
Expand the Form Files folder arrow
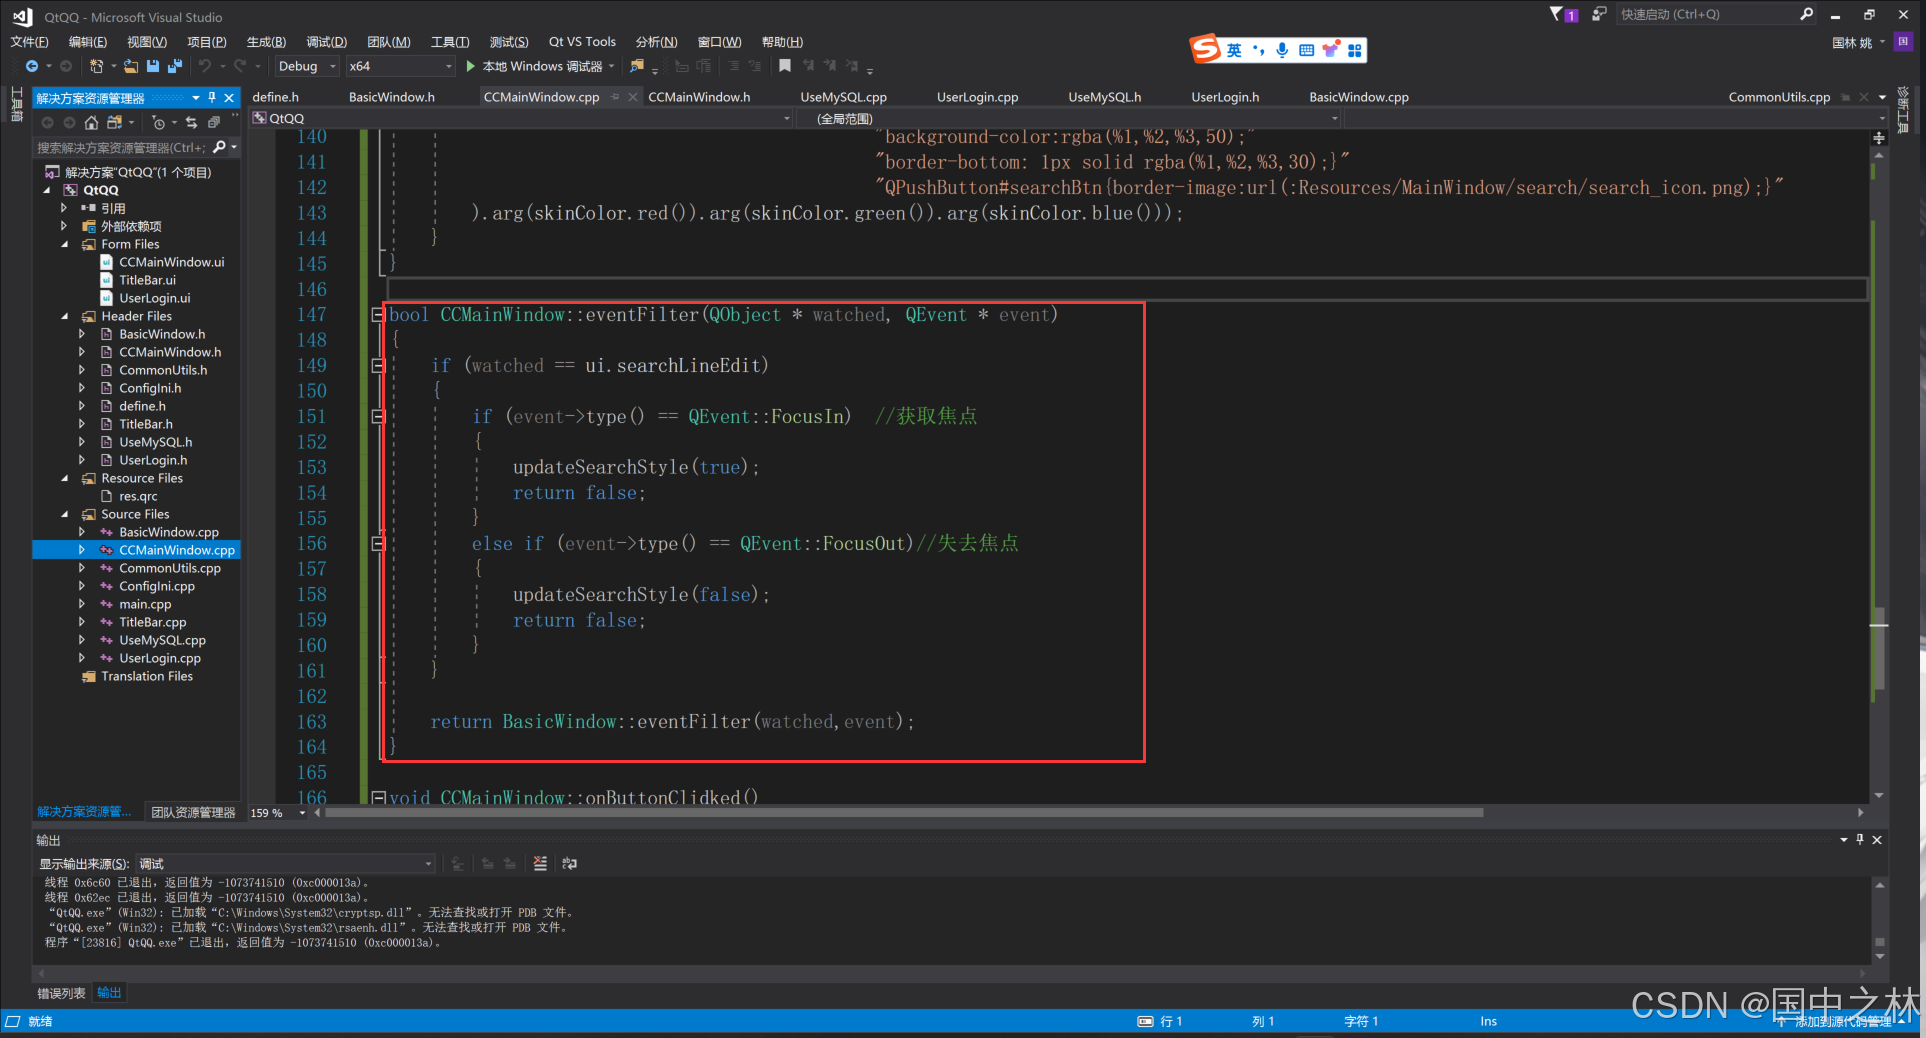(66, 244)
